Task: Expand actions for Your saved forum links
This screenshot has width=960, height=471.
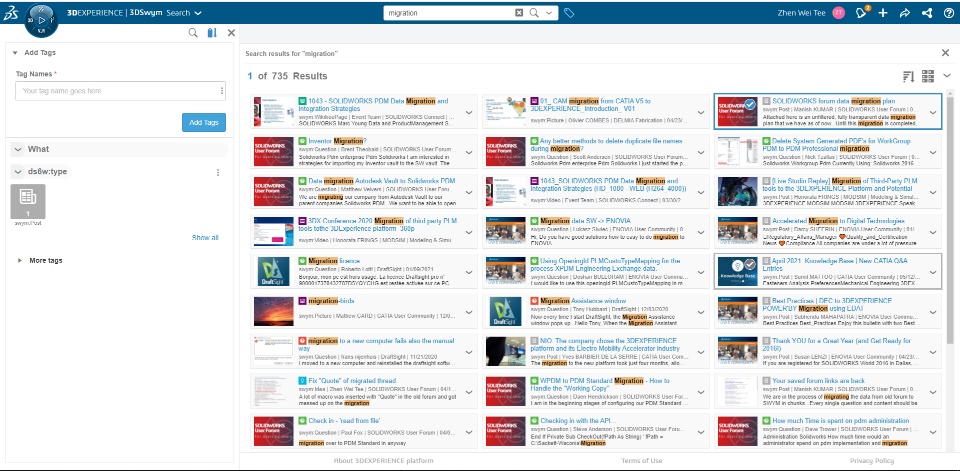Action: pyautogui.click(x=932, y=391)
